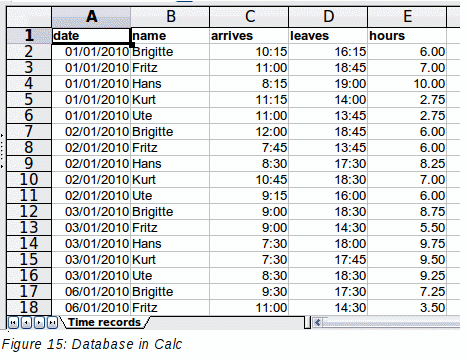The width and height of the screenshot is (467, 363).
Task: Select row 18 header
Action: (x=29, y=308)
